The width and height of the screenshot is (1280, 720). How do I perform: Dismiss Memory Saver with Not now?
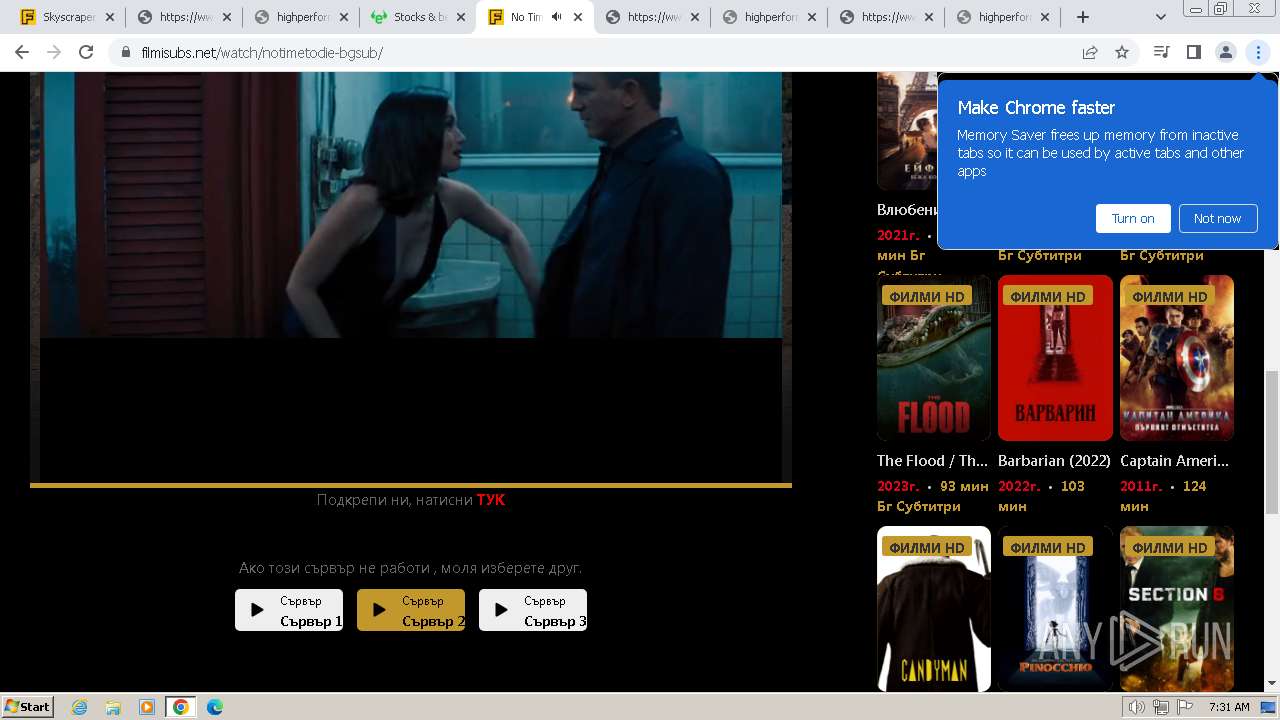click(x=1217, y=218)
